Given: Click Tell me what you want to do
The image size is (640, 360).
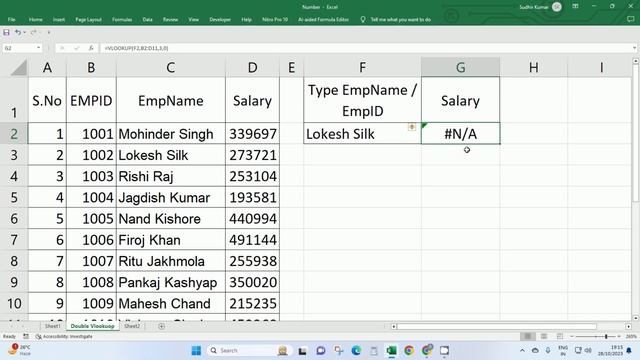Looking at the screenshot, I should coord(401,19).
